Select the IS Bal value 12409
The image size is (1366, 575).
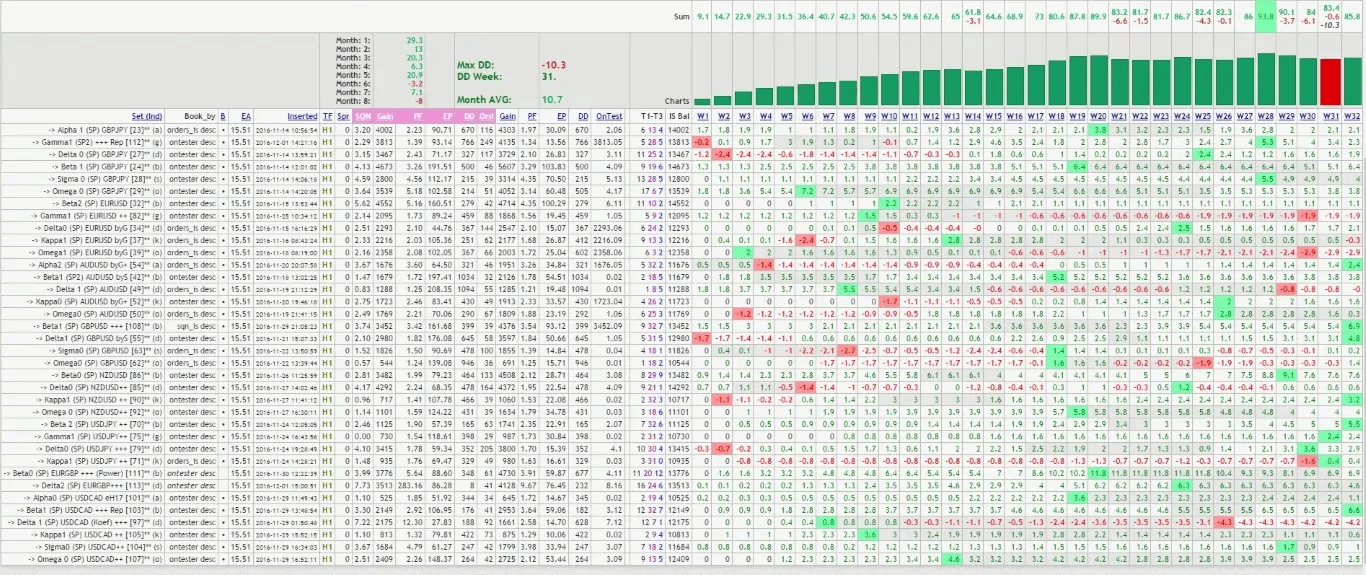pos(679,558)
